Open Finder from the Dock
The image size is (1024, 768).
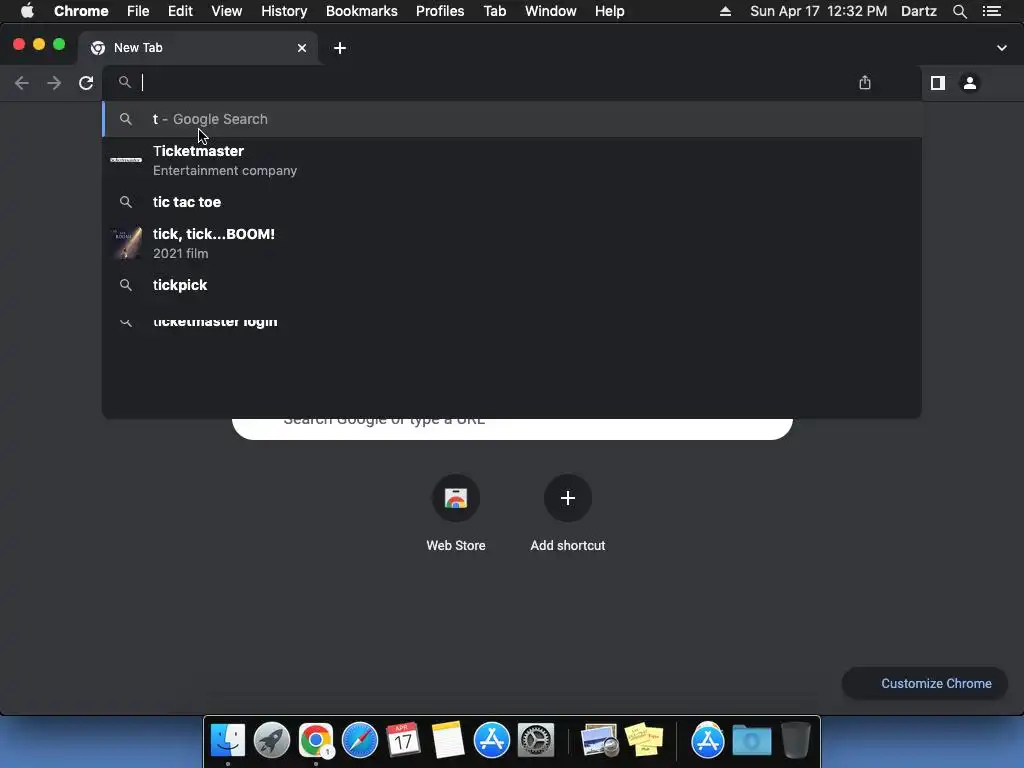click(x=227, y=740)
